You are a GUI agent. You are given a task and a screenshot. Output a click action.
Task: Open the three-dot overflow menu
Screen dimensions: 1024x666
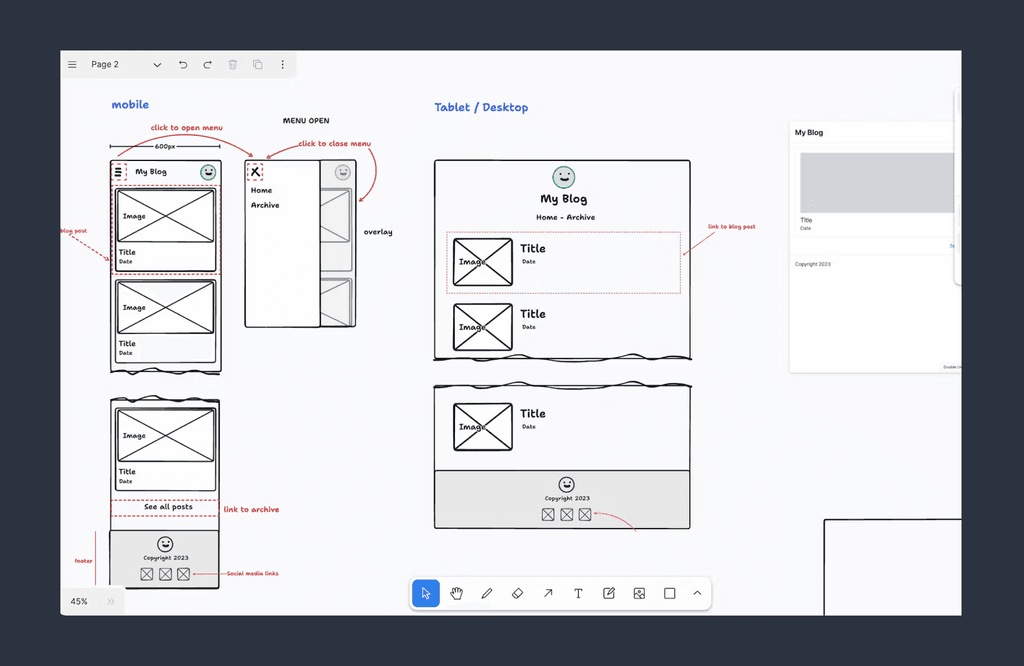pos(282,64)
